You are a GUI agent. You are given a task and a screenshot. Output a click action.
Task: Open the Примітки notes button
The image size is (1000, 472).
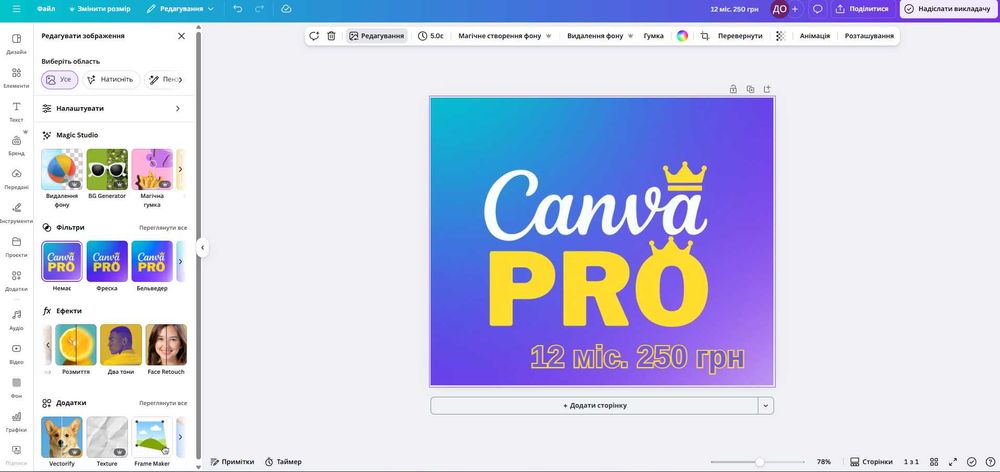click(233, 461)
